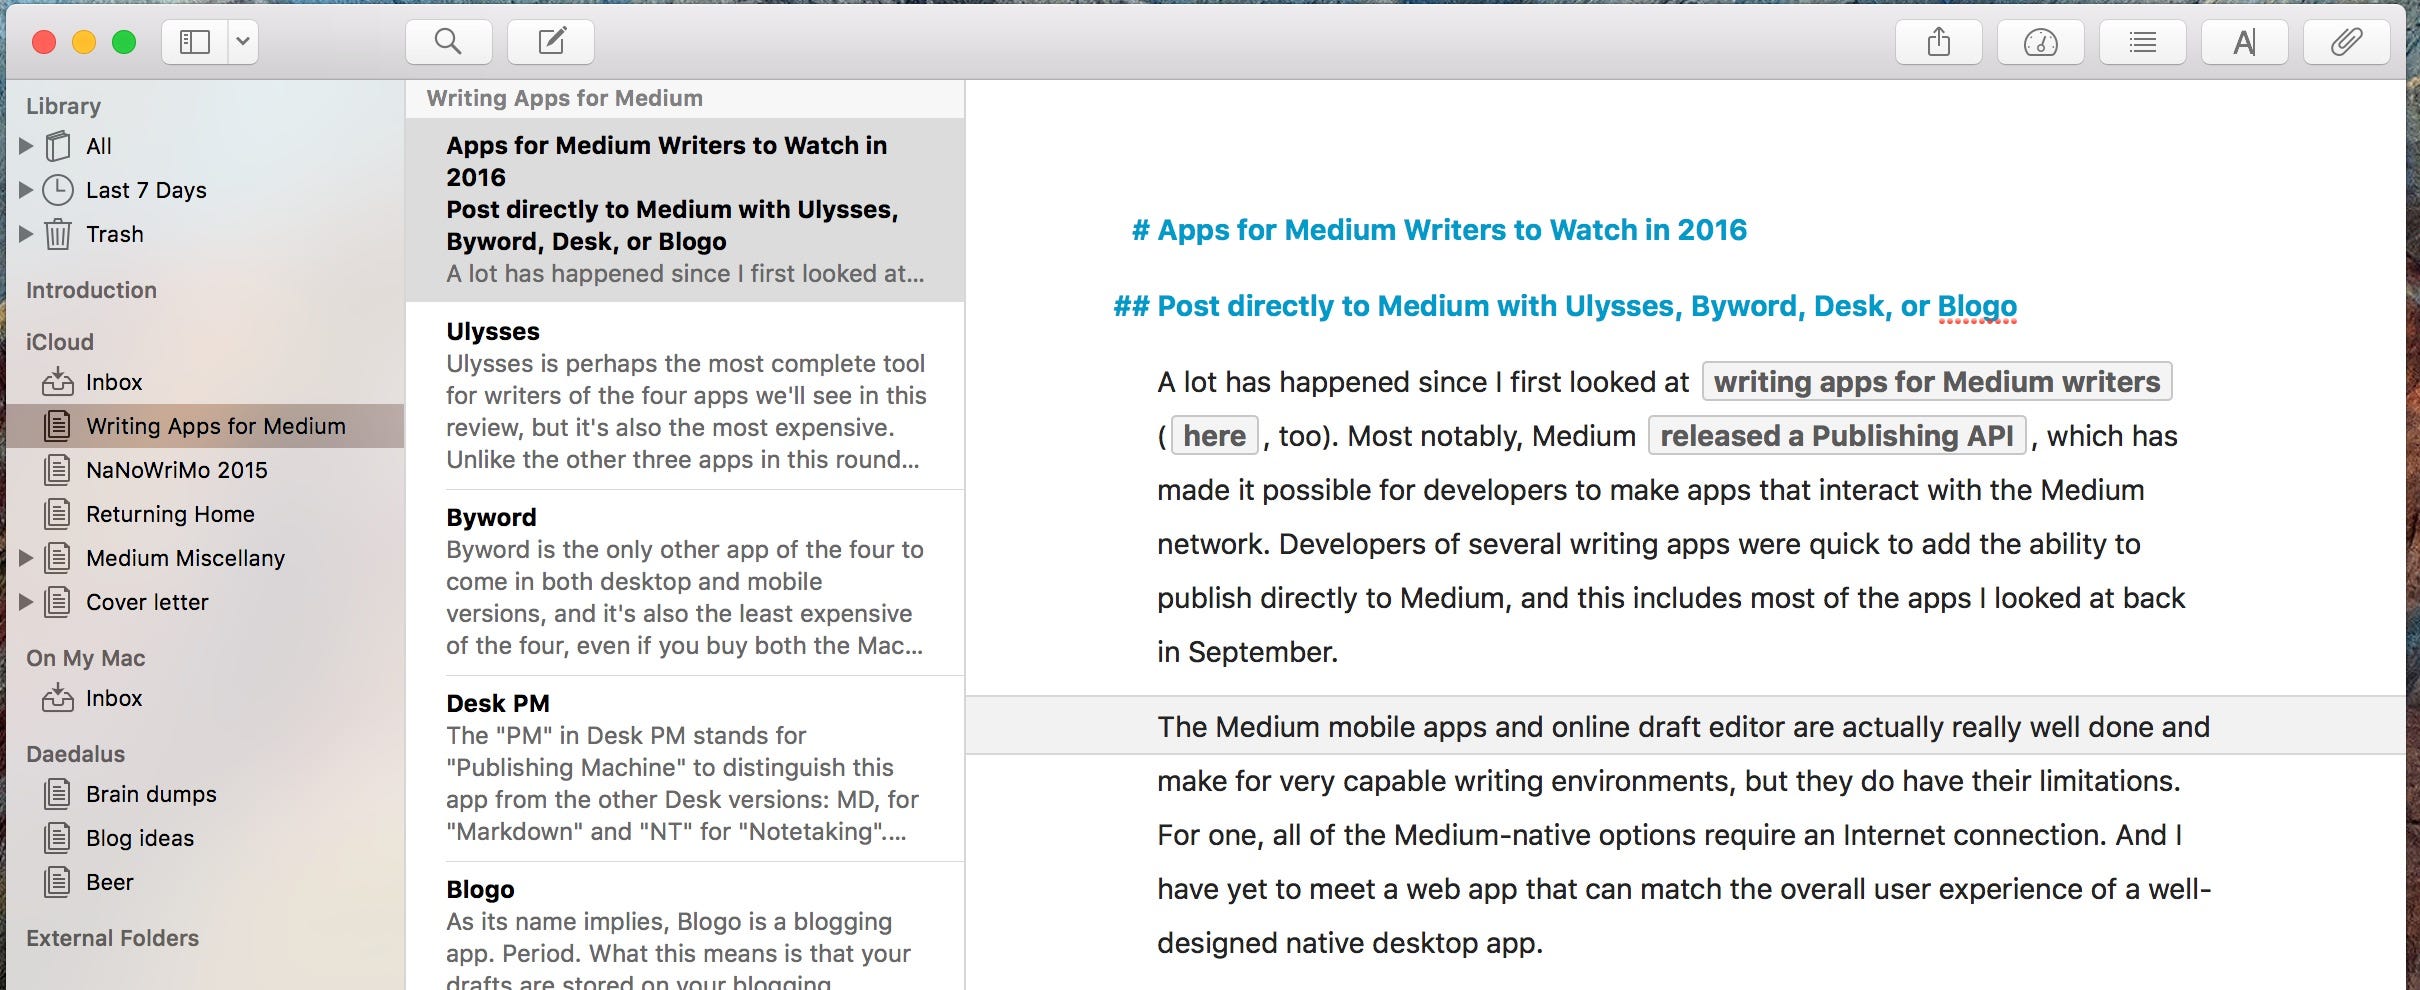This screenshot has height=990, width=2420.
Task: Select the Byword sheet in list
Action: pos(685,582)
